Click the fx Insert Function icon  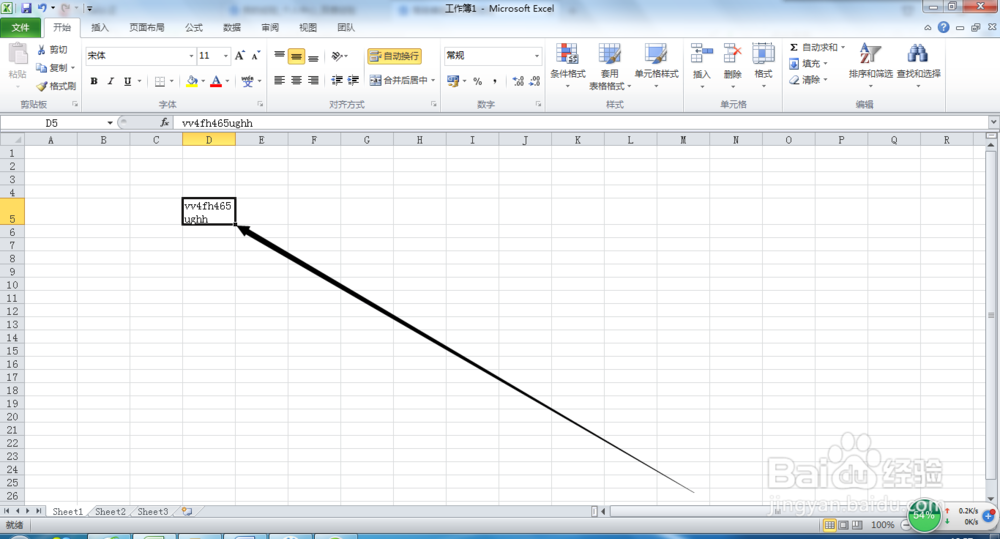[x=165, y=122]
